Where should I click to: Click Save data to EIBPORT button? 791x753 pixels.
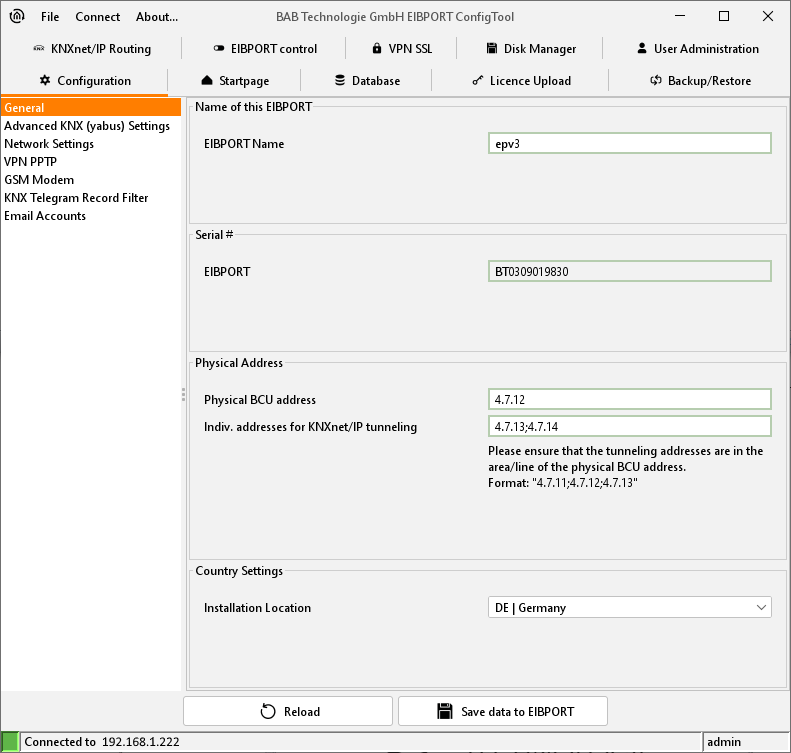click(x=502, y=711)
